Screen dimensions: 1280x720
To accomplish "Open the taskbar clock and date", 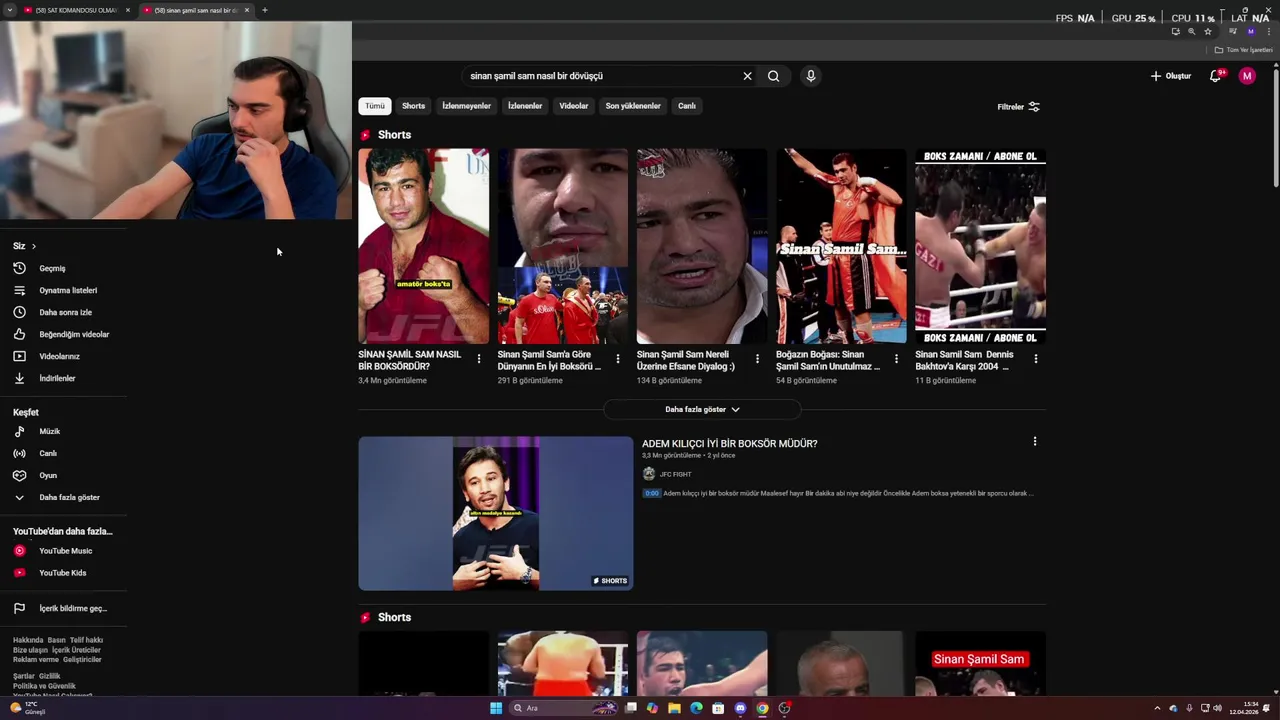I will click(1244, 708).
